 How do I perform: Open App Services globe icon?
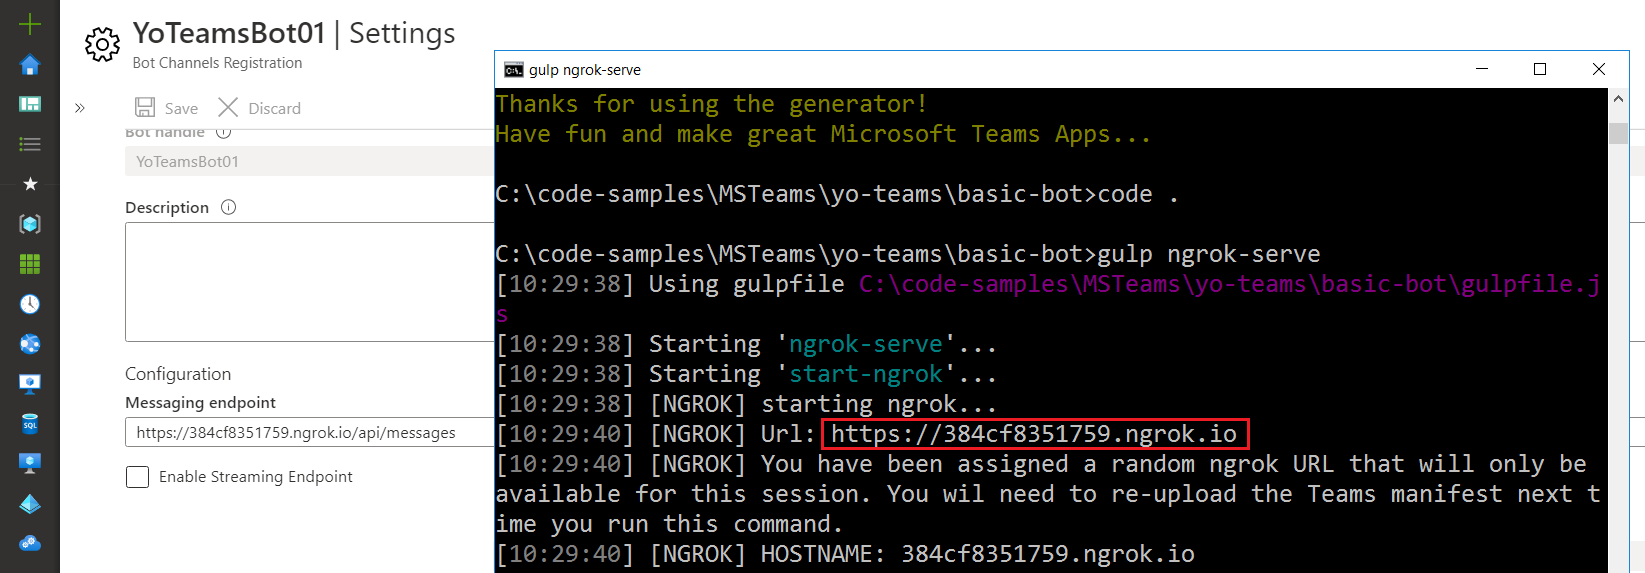pyautogui.click(x=30, y=344)
